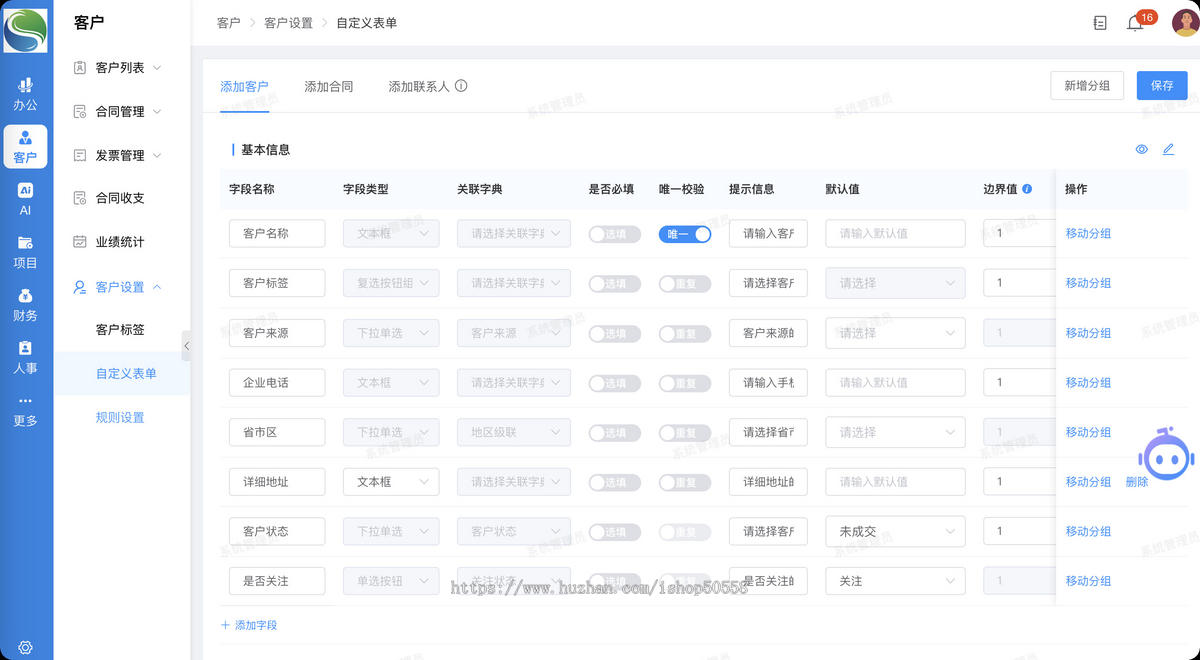Screen dimensions: 1200x660
Task: Click the app logo at top left
Action: click(25, 30)
